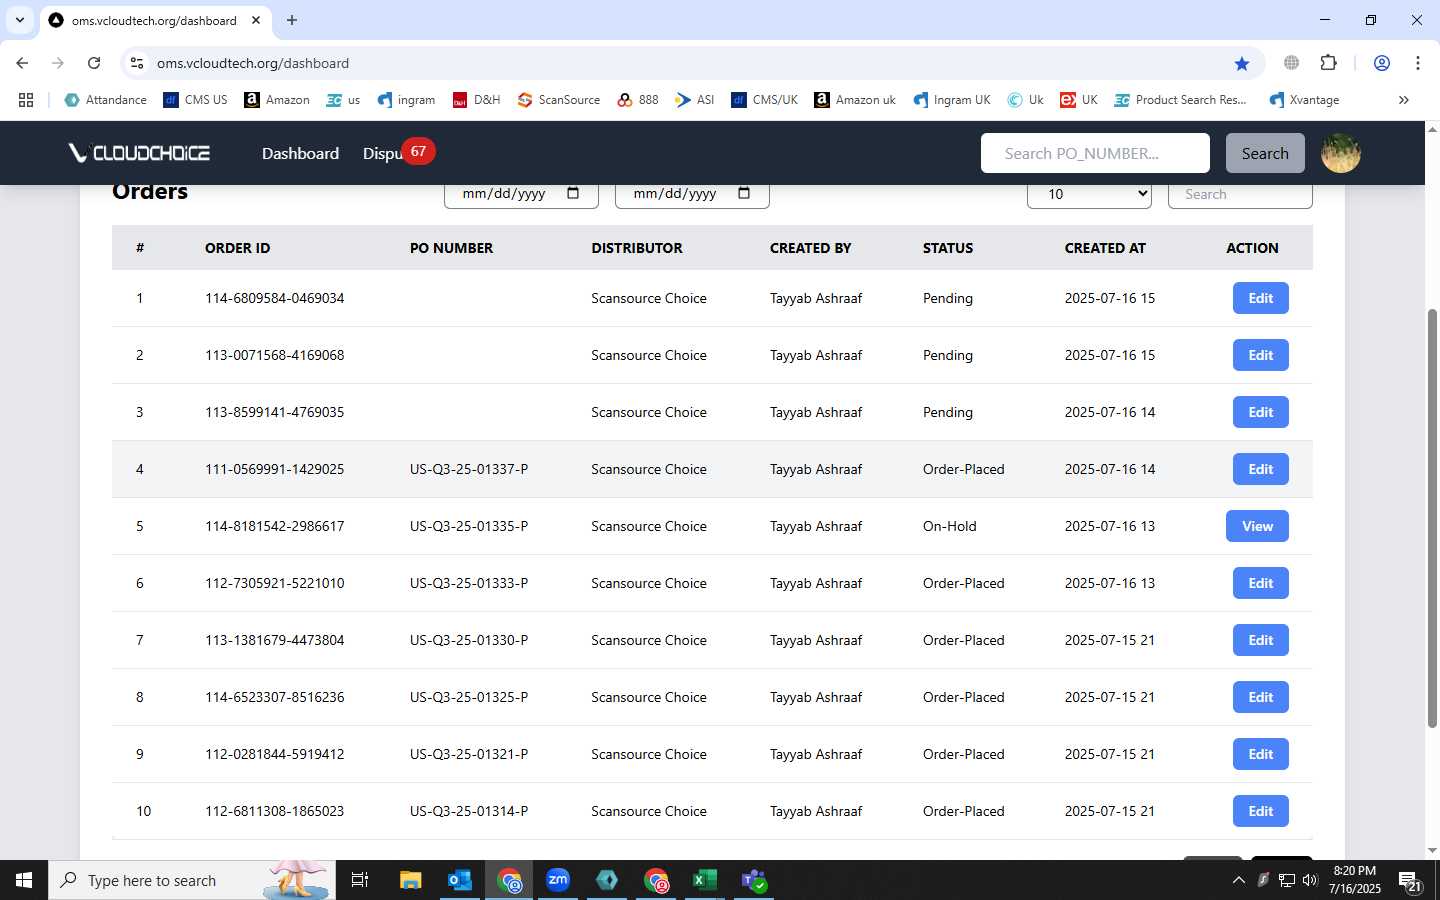The image size is (1440, 900).
Task: Switch to the oms.vcloudtech.org tab
Action: click(154, 20)
